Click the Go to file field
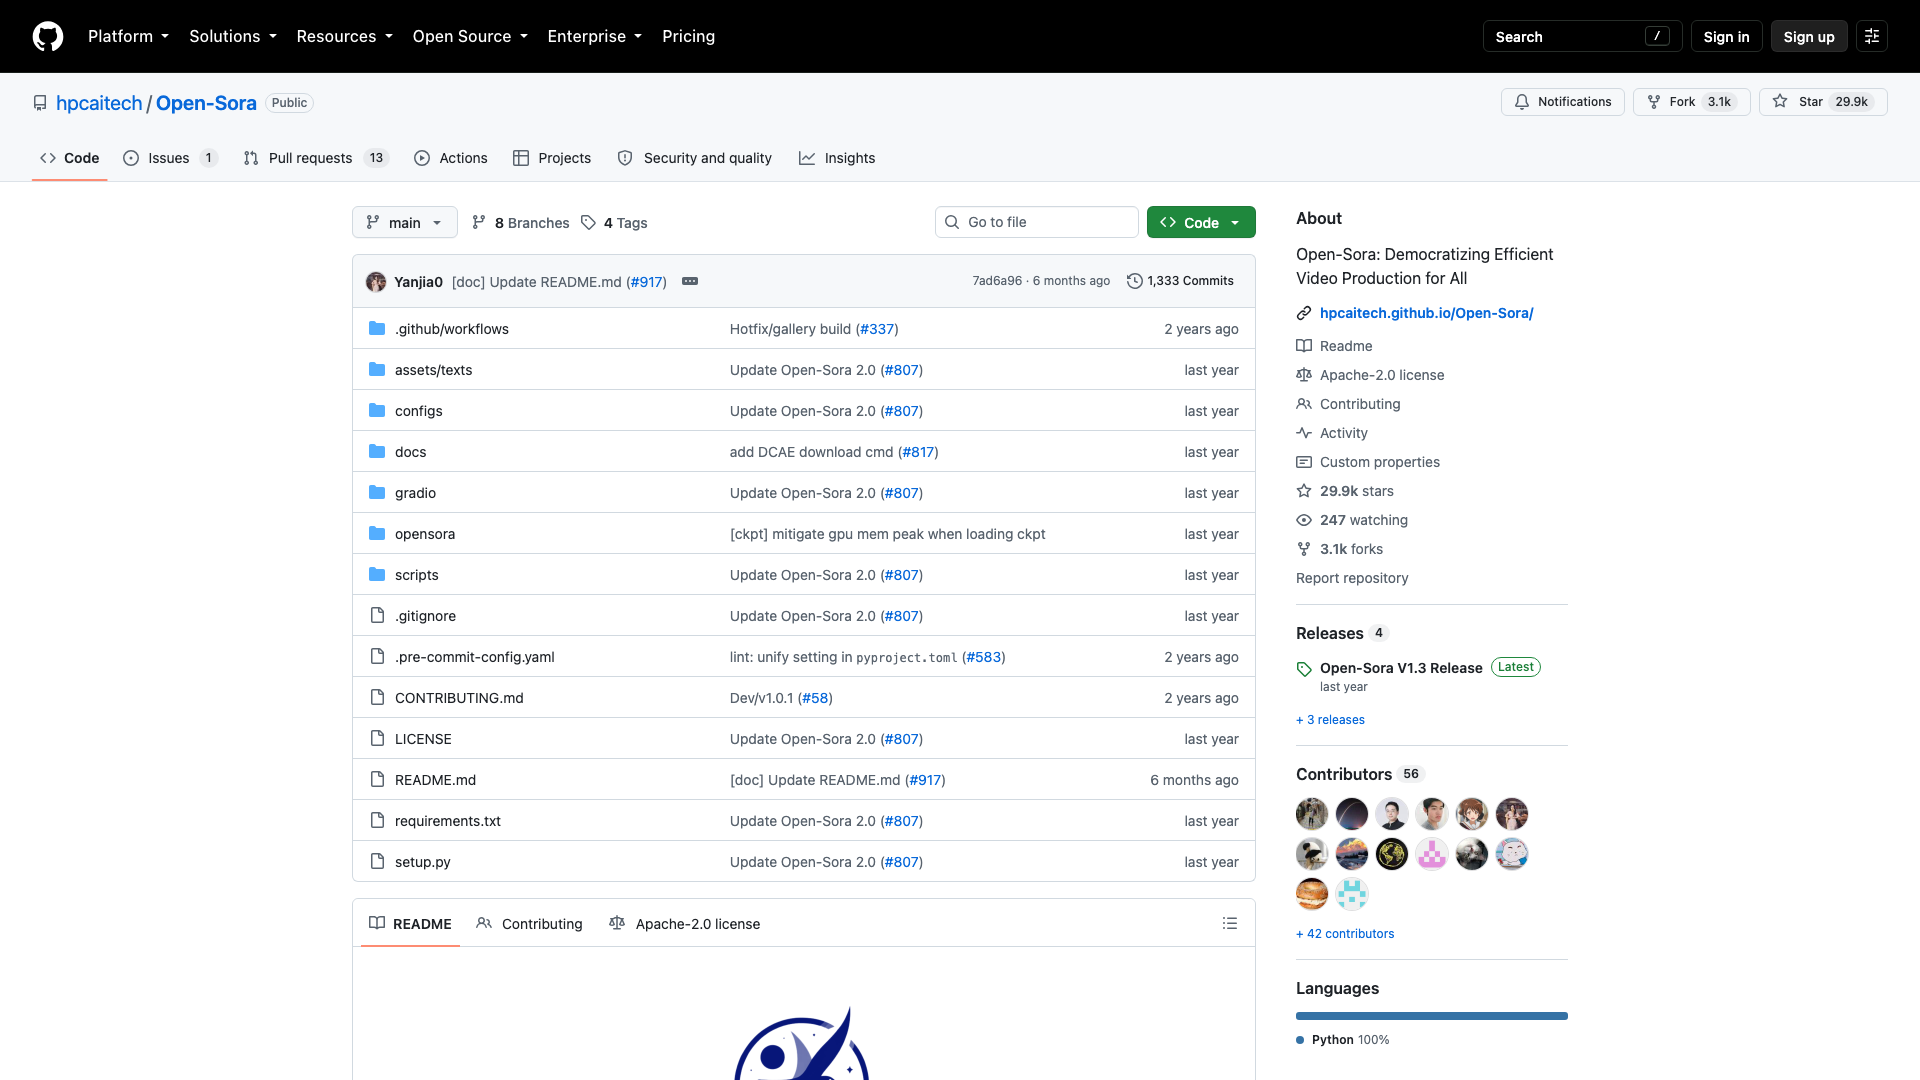Screen dimensions: 1920x1080 [x=1037, y=222]
